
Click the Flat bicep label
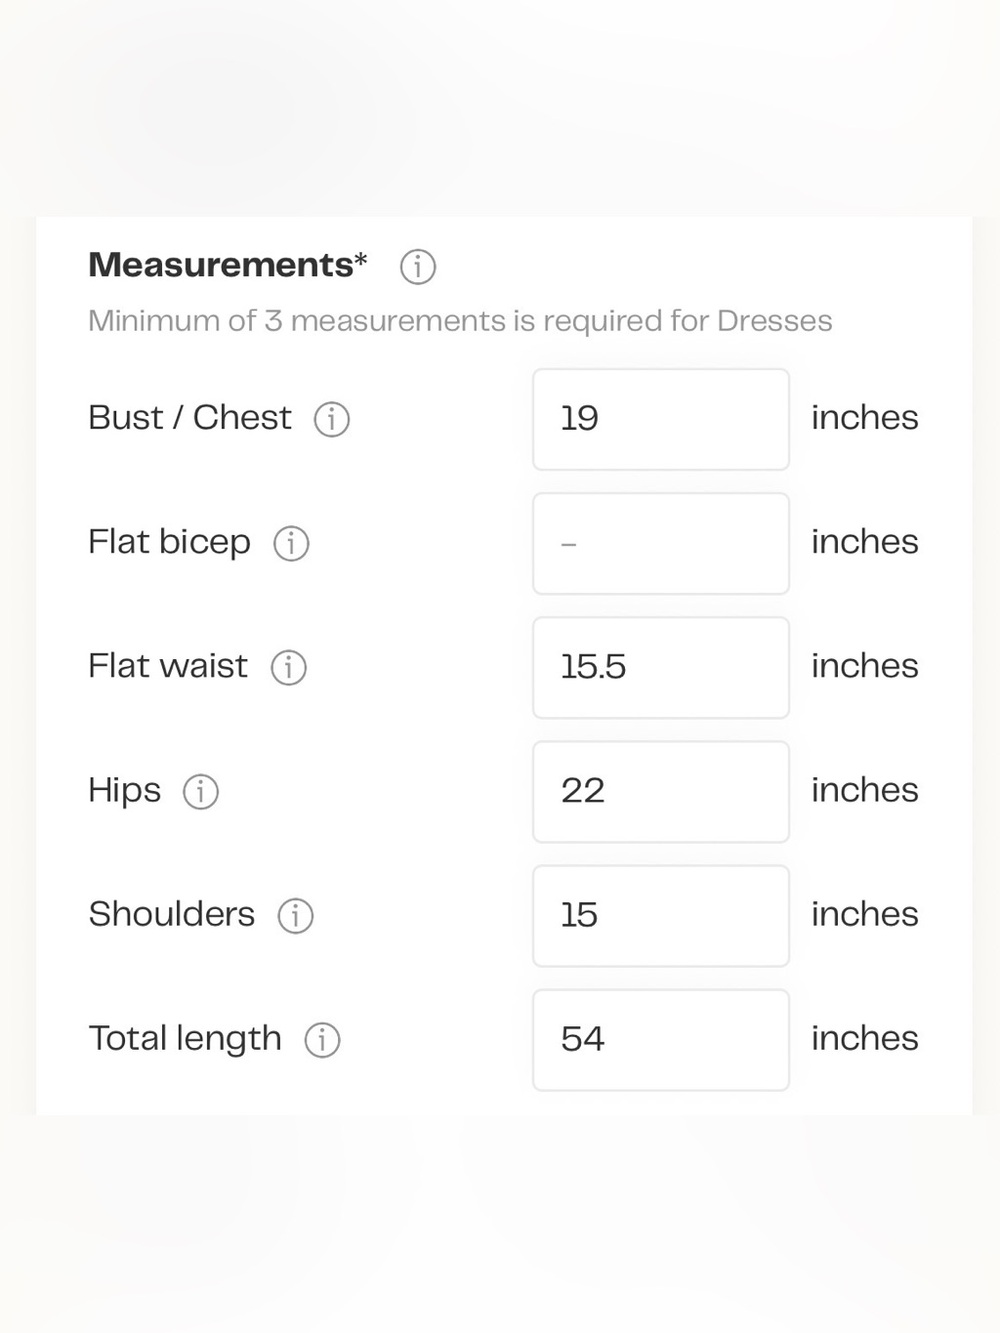pyautogui.click(x=169, y=543)
